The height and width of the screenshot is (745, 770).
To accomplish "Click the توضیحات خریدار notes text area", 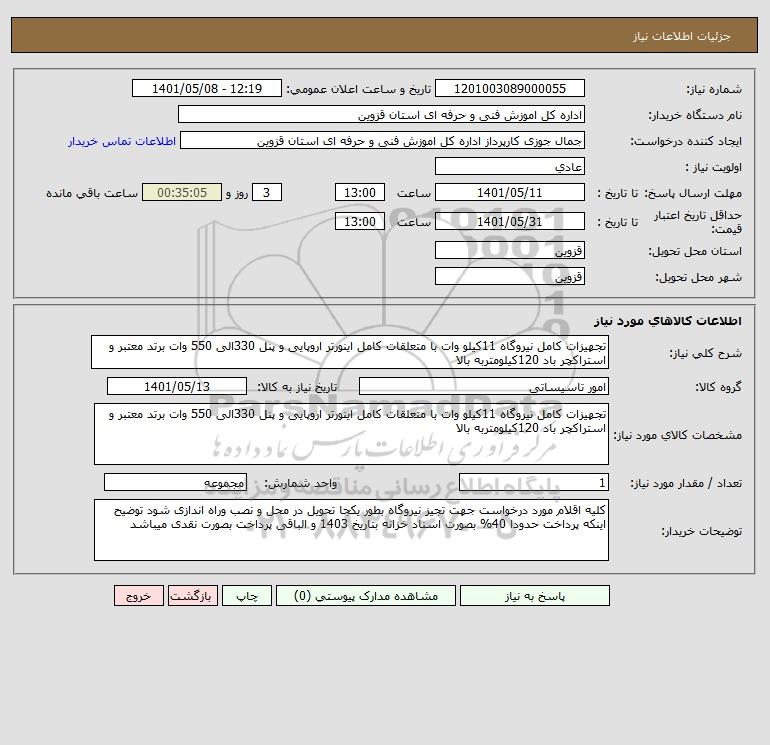I will (x=351, y=530).
